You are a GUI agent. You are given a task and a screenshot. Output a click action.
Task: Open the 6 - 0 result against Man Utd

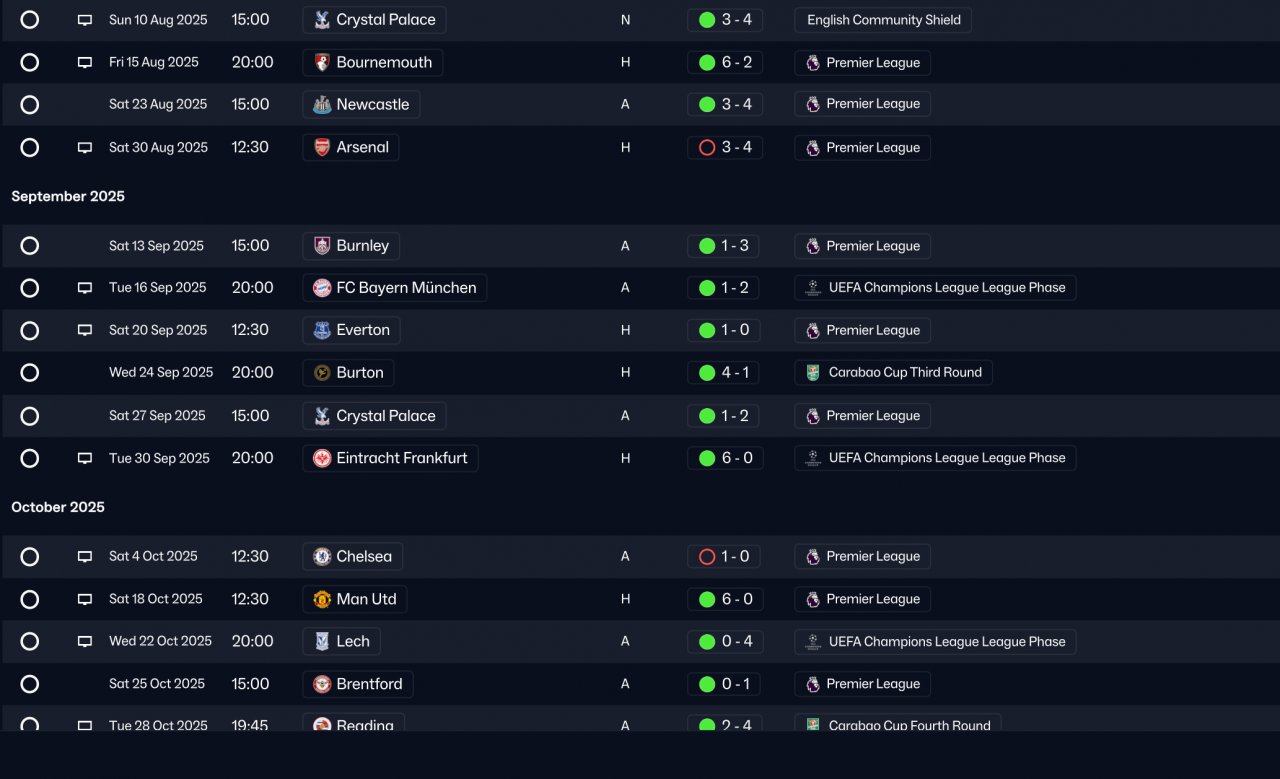pos(725,599)
